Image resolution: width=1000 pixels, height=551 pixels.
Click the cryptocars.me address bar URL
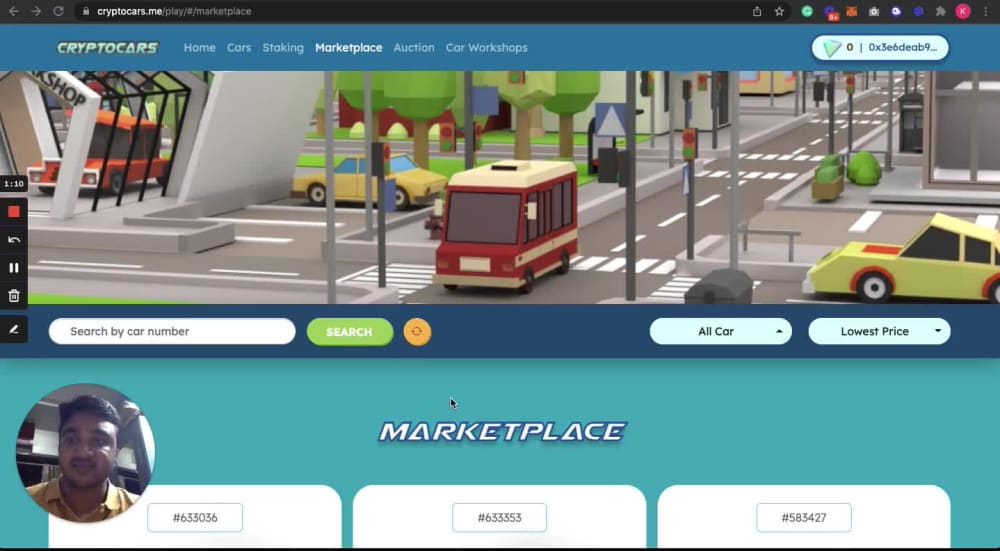(x=174, y=11)
